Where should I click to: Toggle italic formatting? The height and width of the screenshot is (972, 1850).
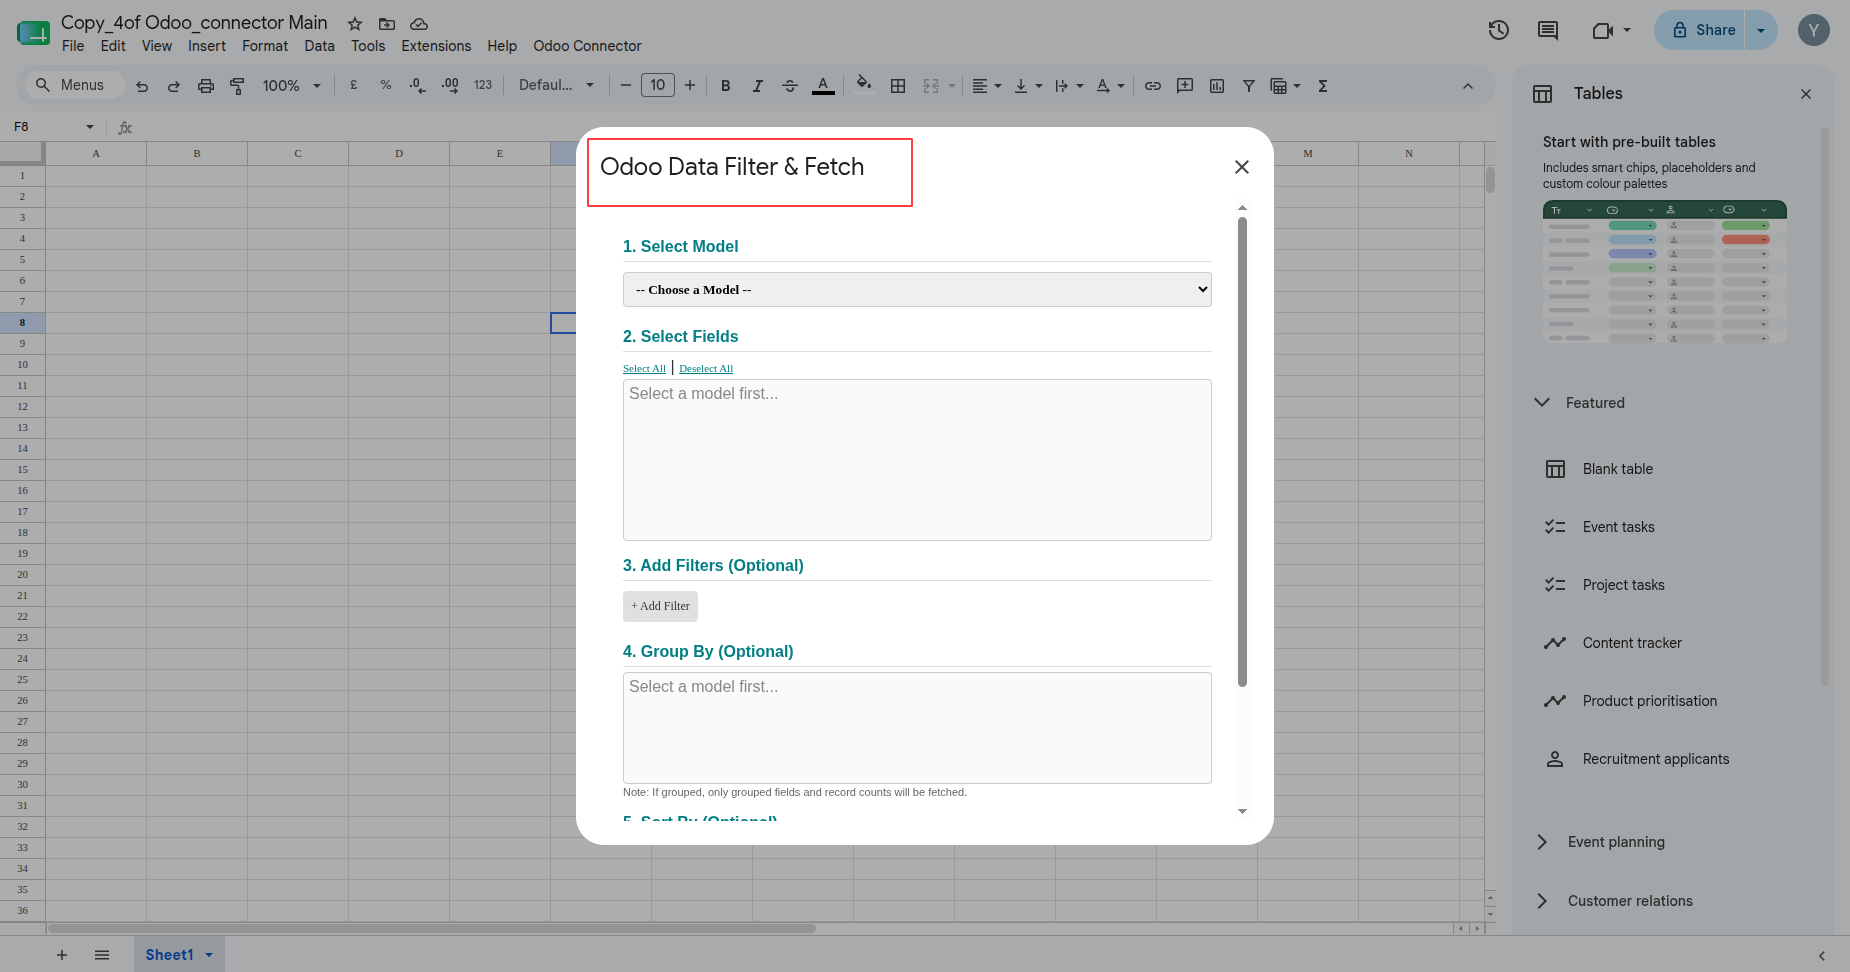coord(758,86)
